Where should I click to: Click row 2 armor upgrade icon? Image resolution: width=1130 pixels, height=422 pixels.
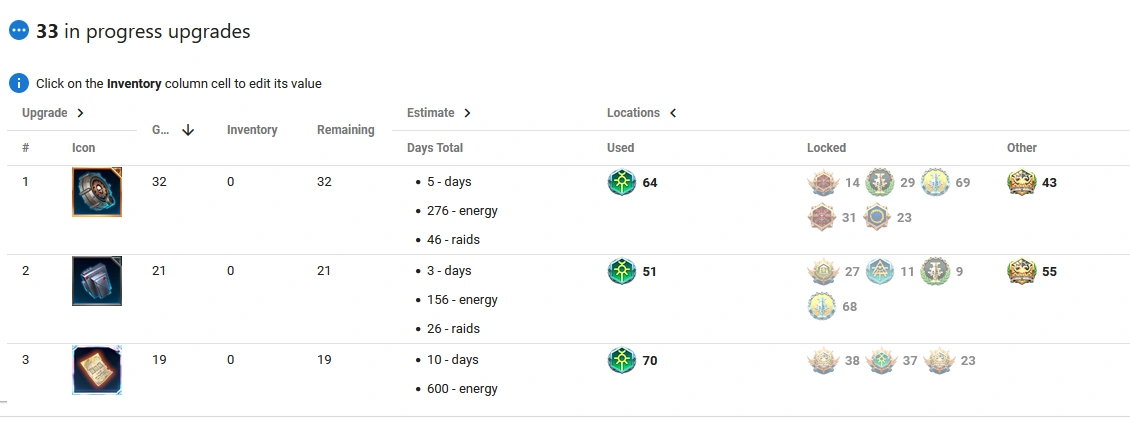click(x=97, y=281)
